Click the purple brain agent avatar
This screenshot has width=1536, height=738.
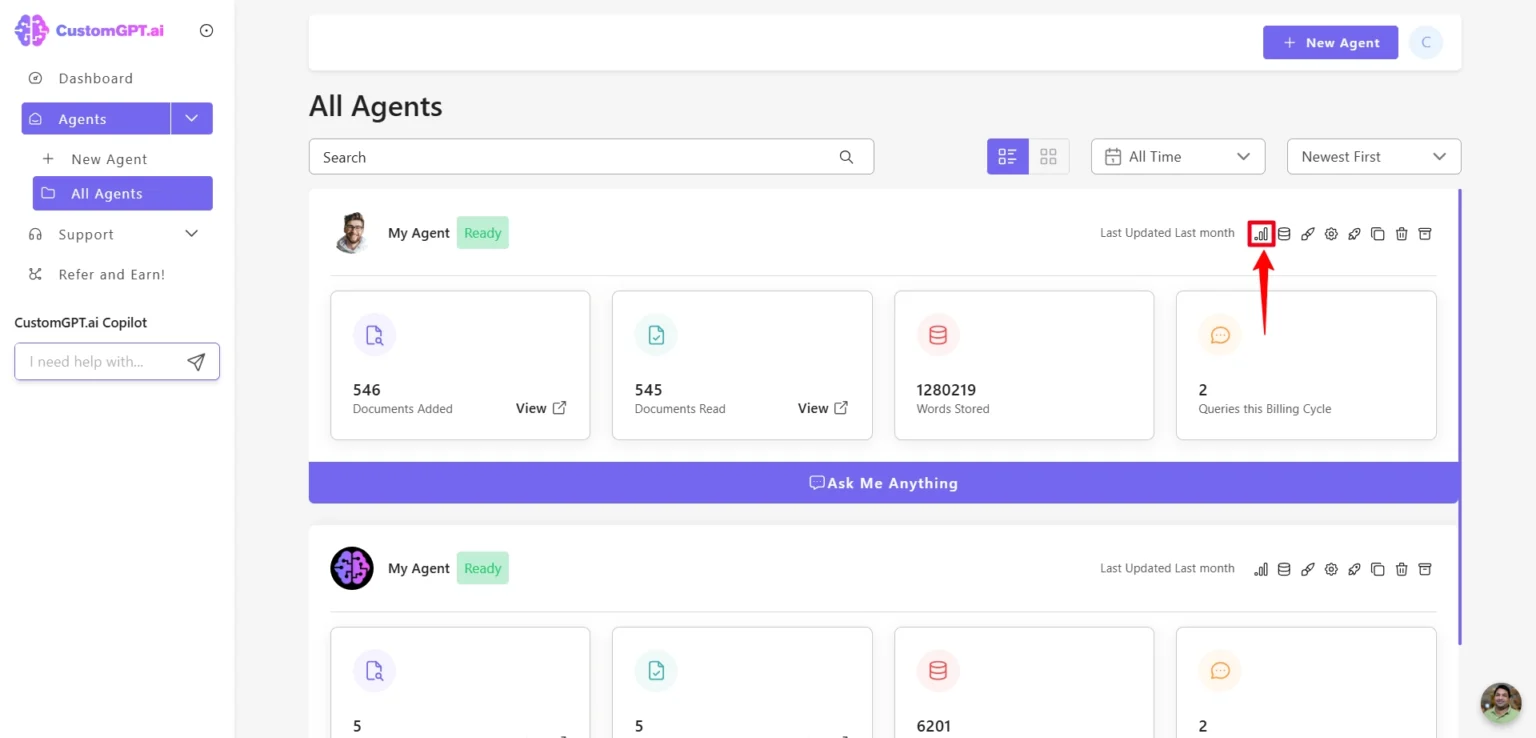pos(352,568)
